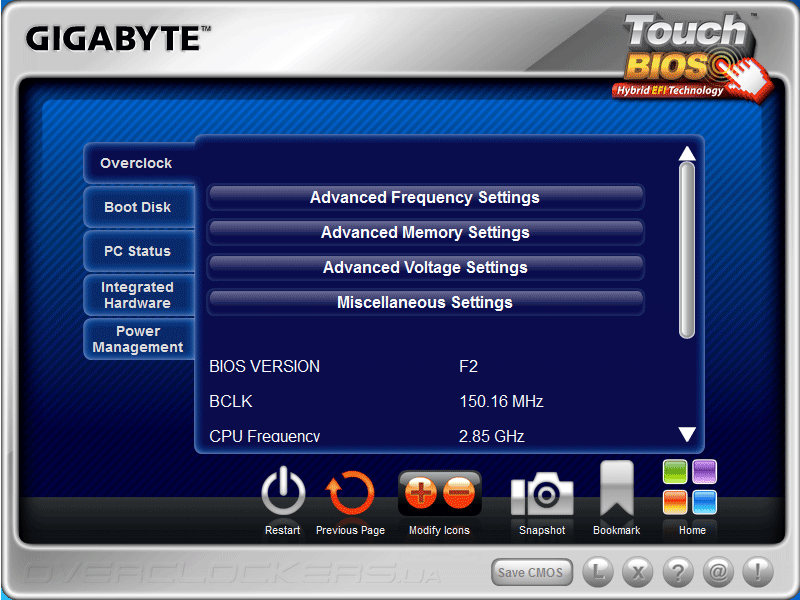The height and width of the screenshot is (600, 800).
Task: Open Advanced Voltage Settings
Action: (x=425, y=267)
